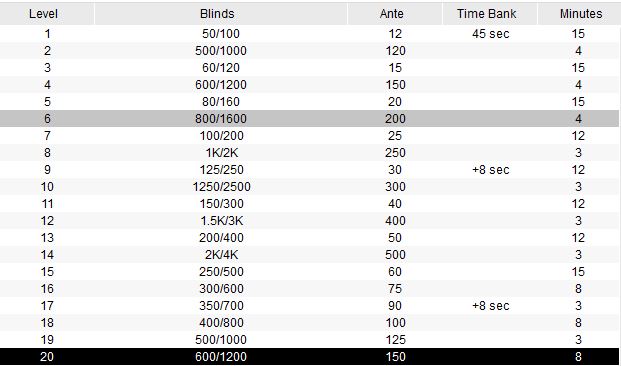621x366 pixels.
Task: Select level 15 row with 250/500 blinds
Action: click(x=309, y=272)
